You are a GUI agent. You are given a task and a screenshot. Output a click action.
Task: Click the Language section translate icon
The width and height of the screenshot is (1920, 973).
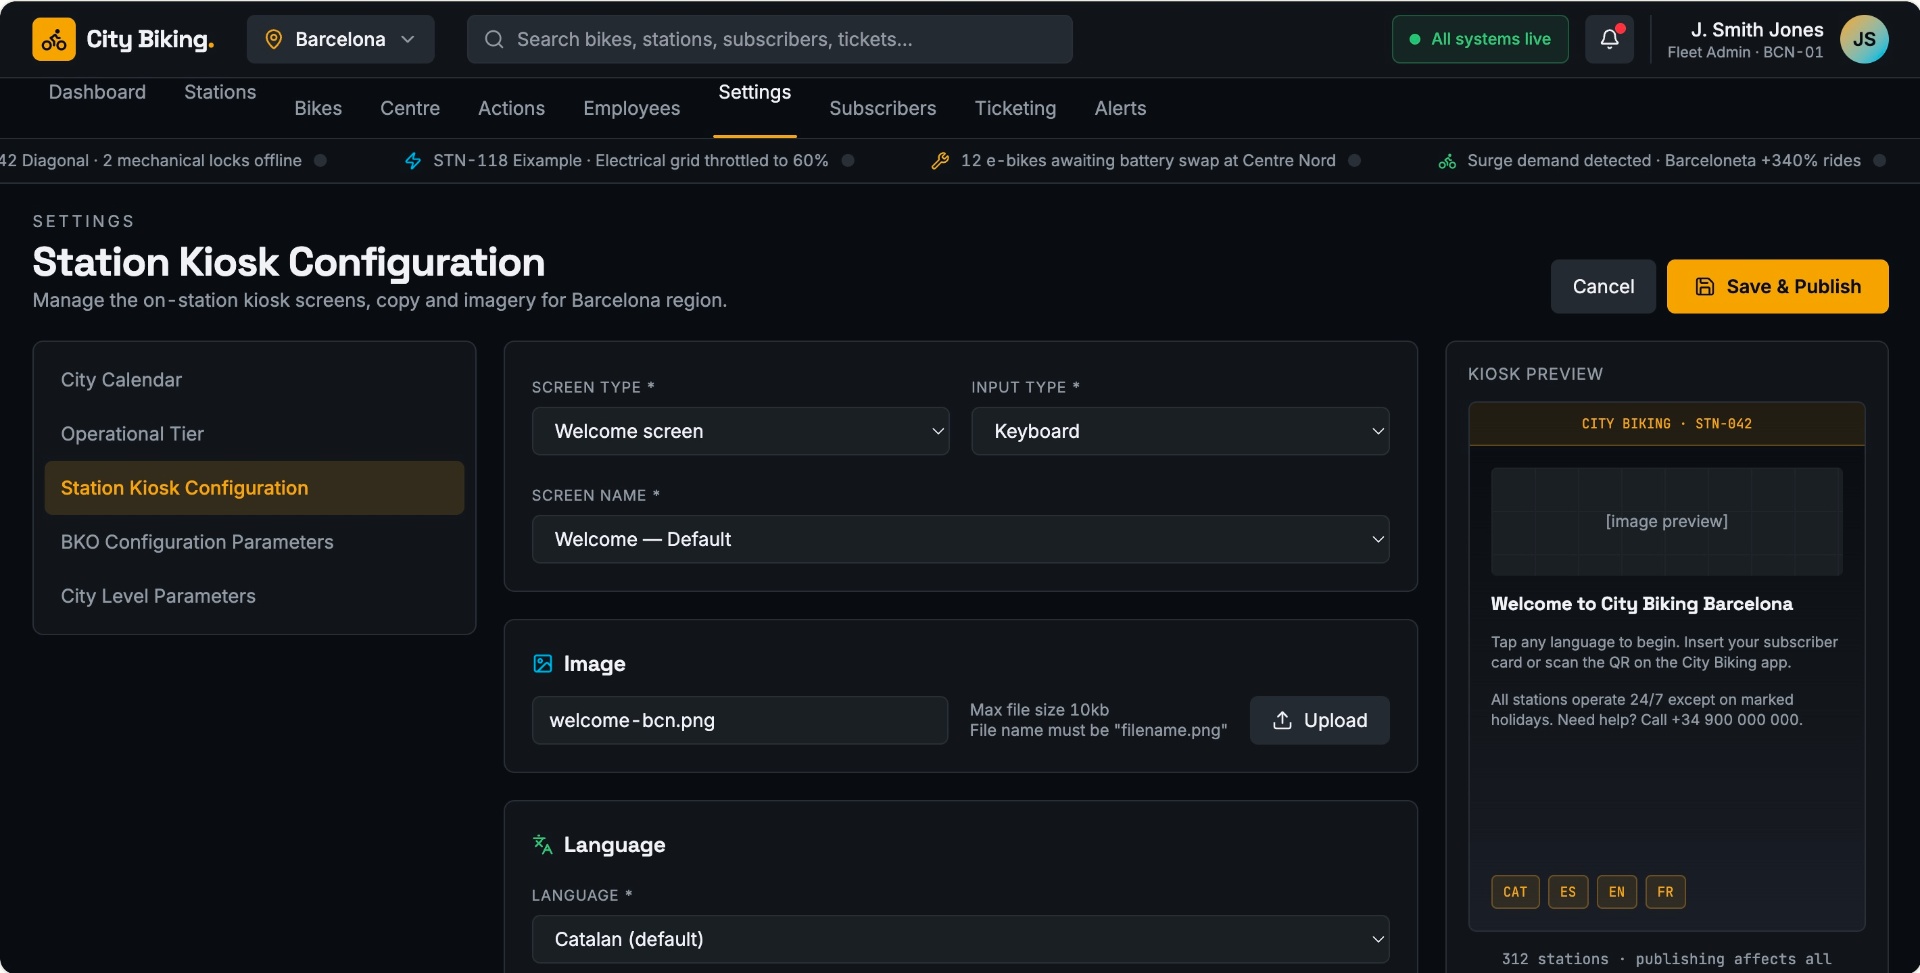point(543,845)
